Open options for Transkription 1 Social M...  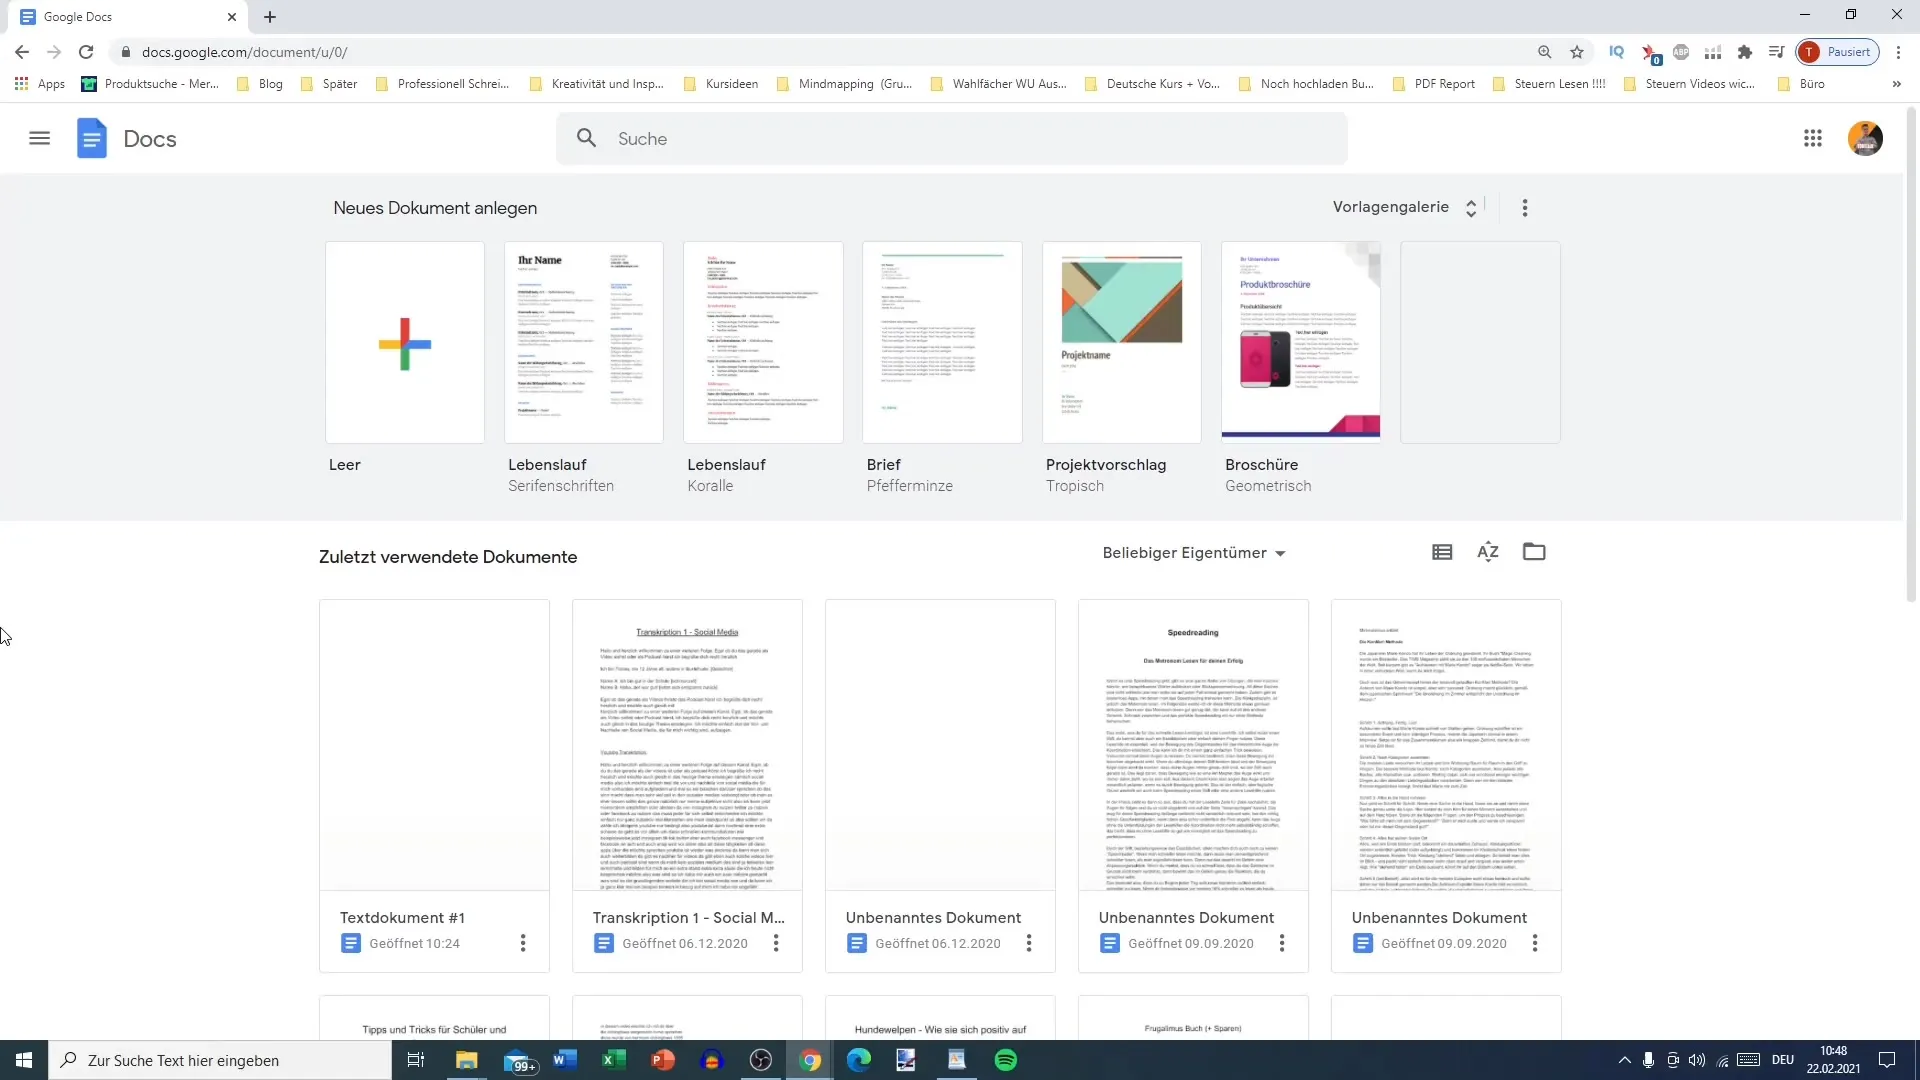click(x=775, y=943)
